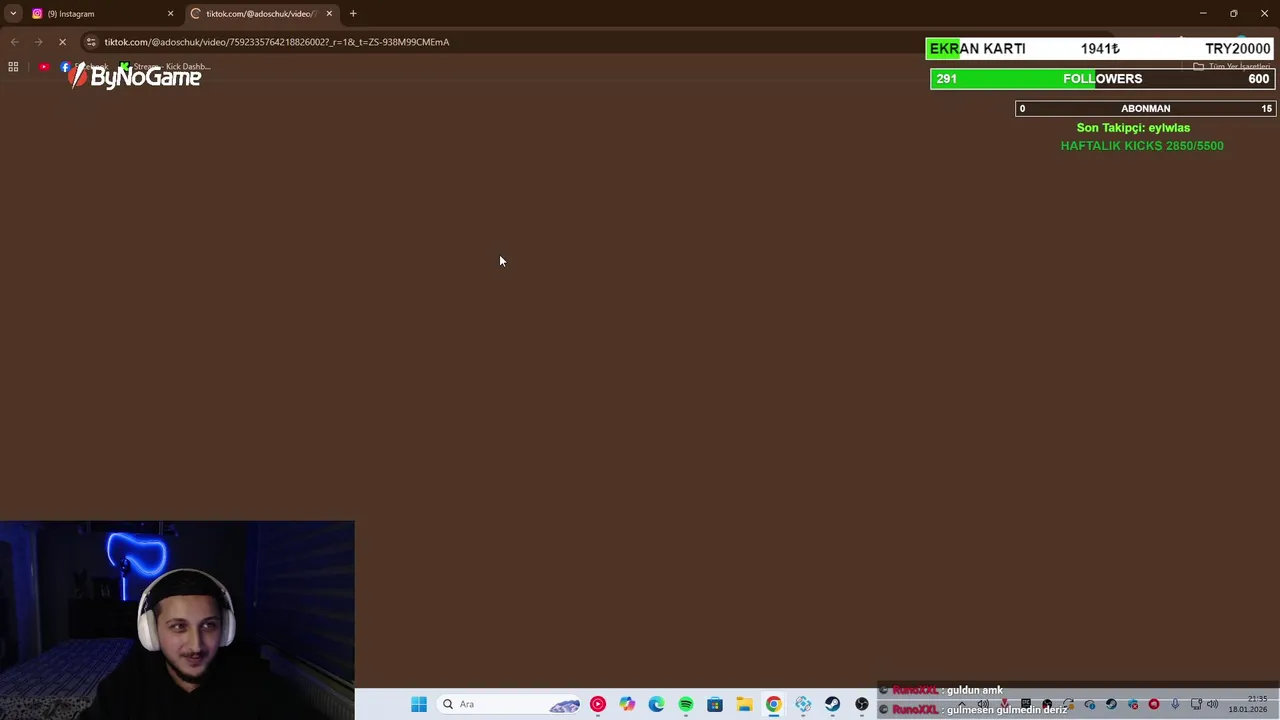This screenshot has width=1280, height=720.
Task: Click the HAFTALIK KICKS 2850/5500 text
Action: click(x=1142, y=146)
